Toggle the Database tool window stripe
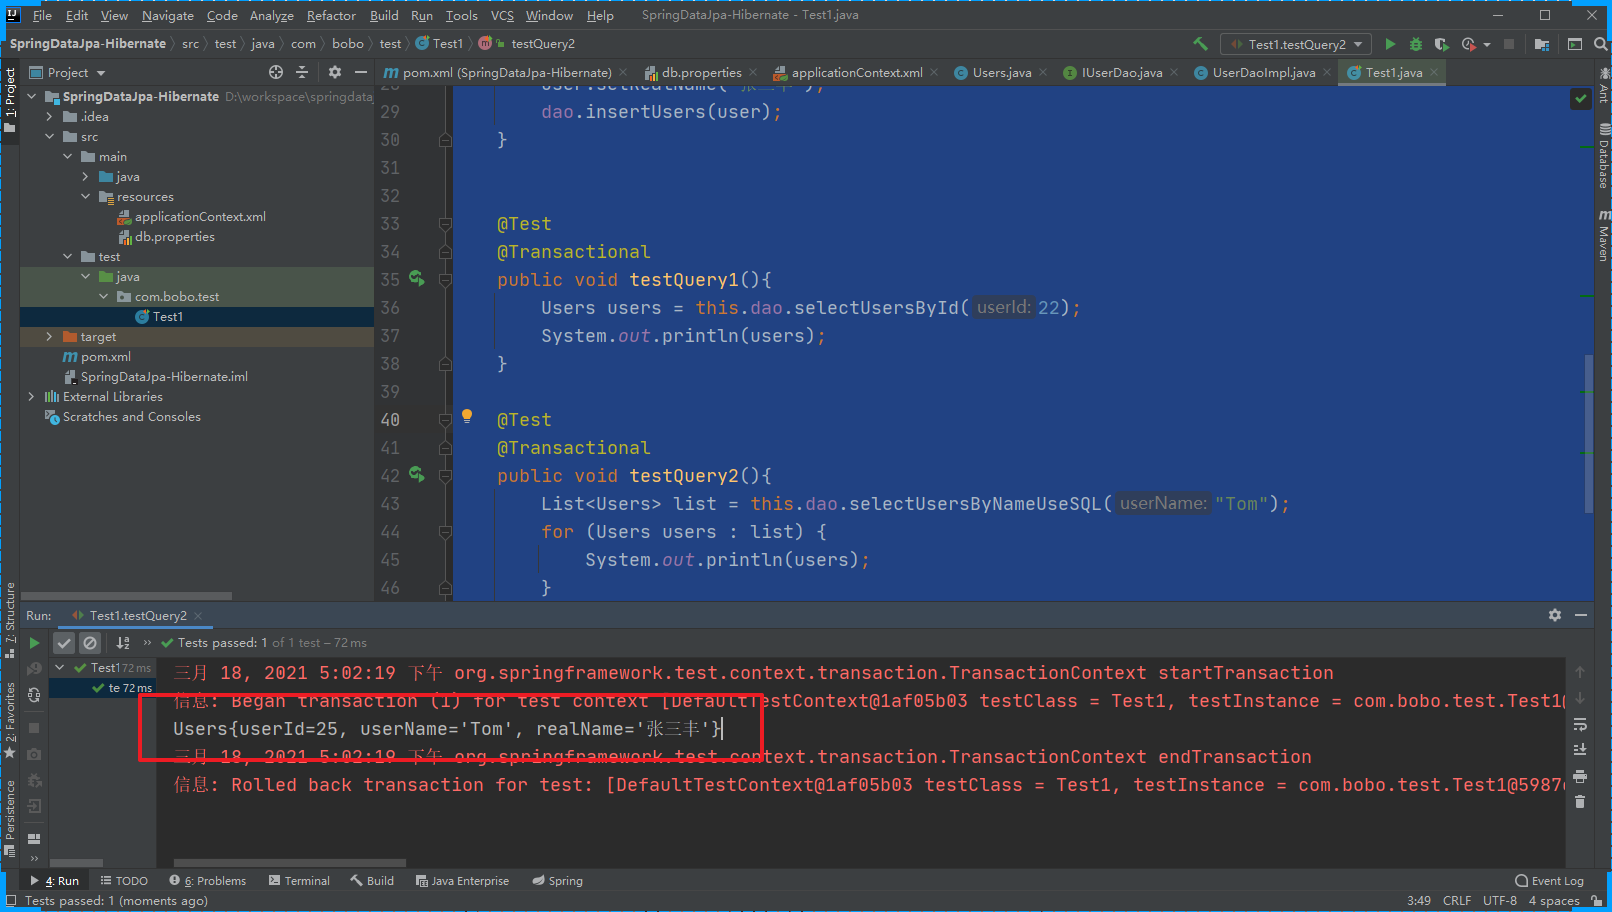 pos(1603,156)
